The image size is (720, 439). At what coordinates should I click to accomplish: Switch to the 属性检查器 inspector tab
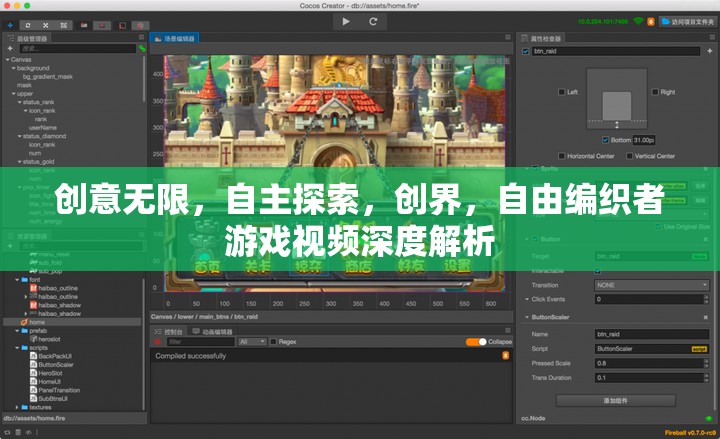tap(541, 39)
